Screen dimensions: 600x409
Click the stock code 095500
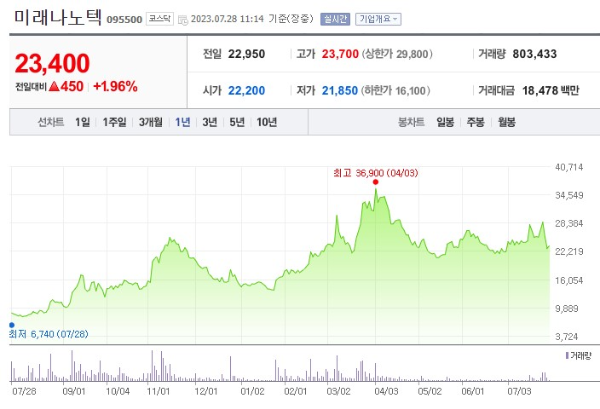124,20
